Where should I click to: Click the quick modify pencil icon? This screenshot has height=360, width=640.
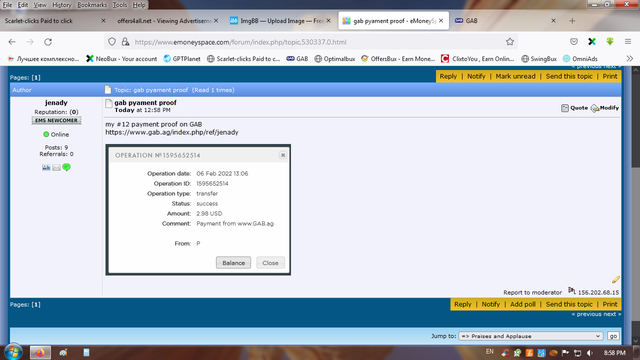[x=616, y=280]
